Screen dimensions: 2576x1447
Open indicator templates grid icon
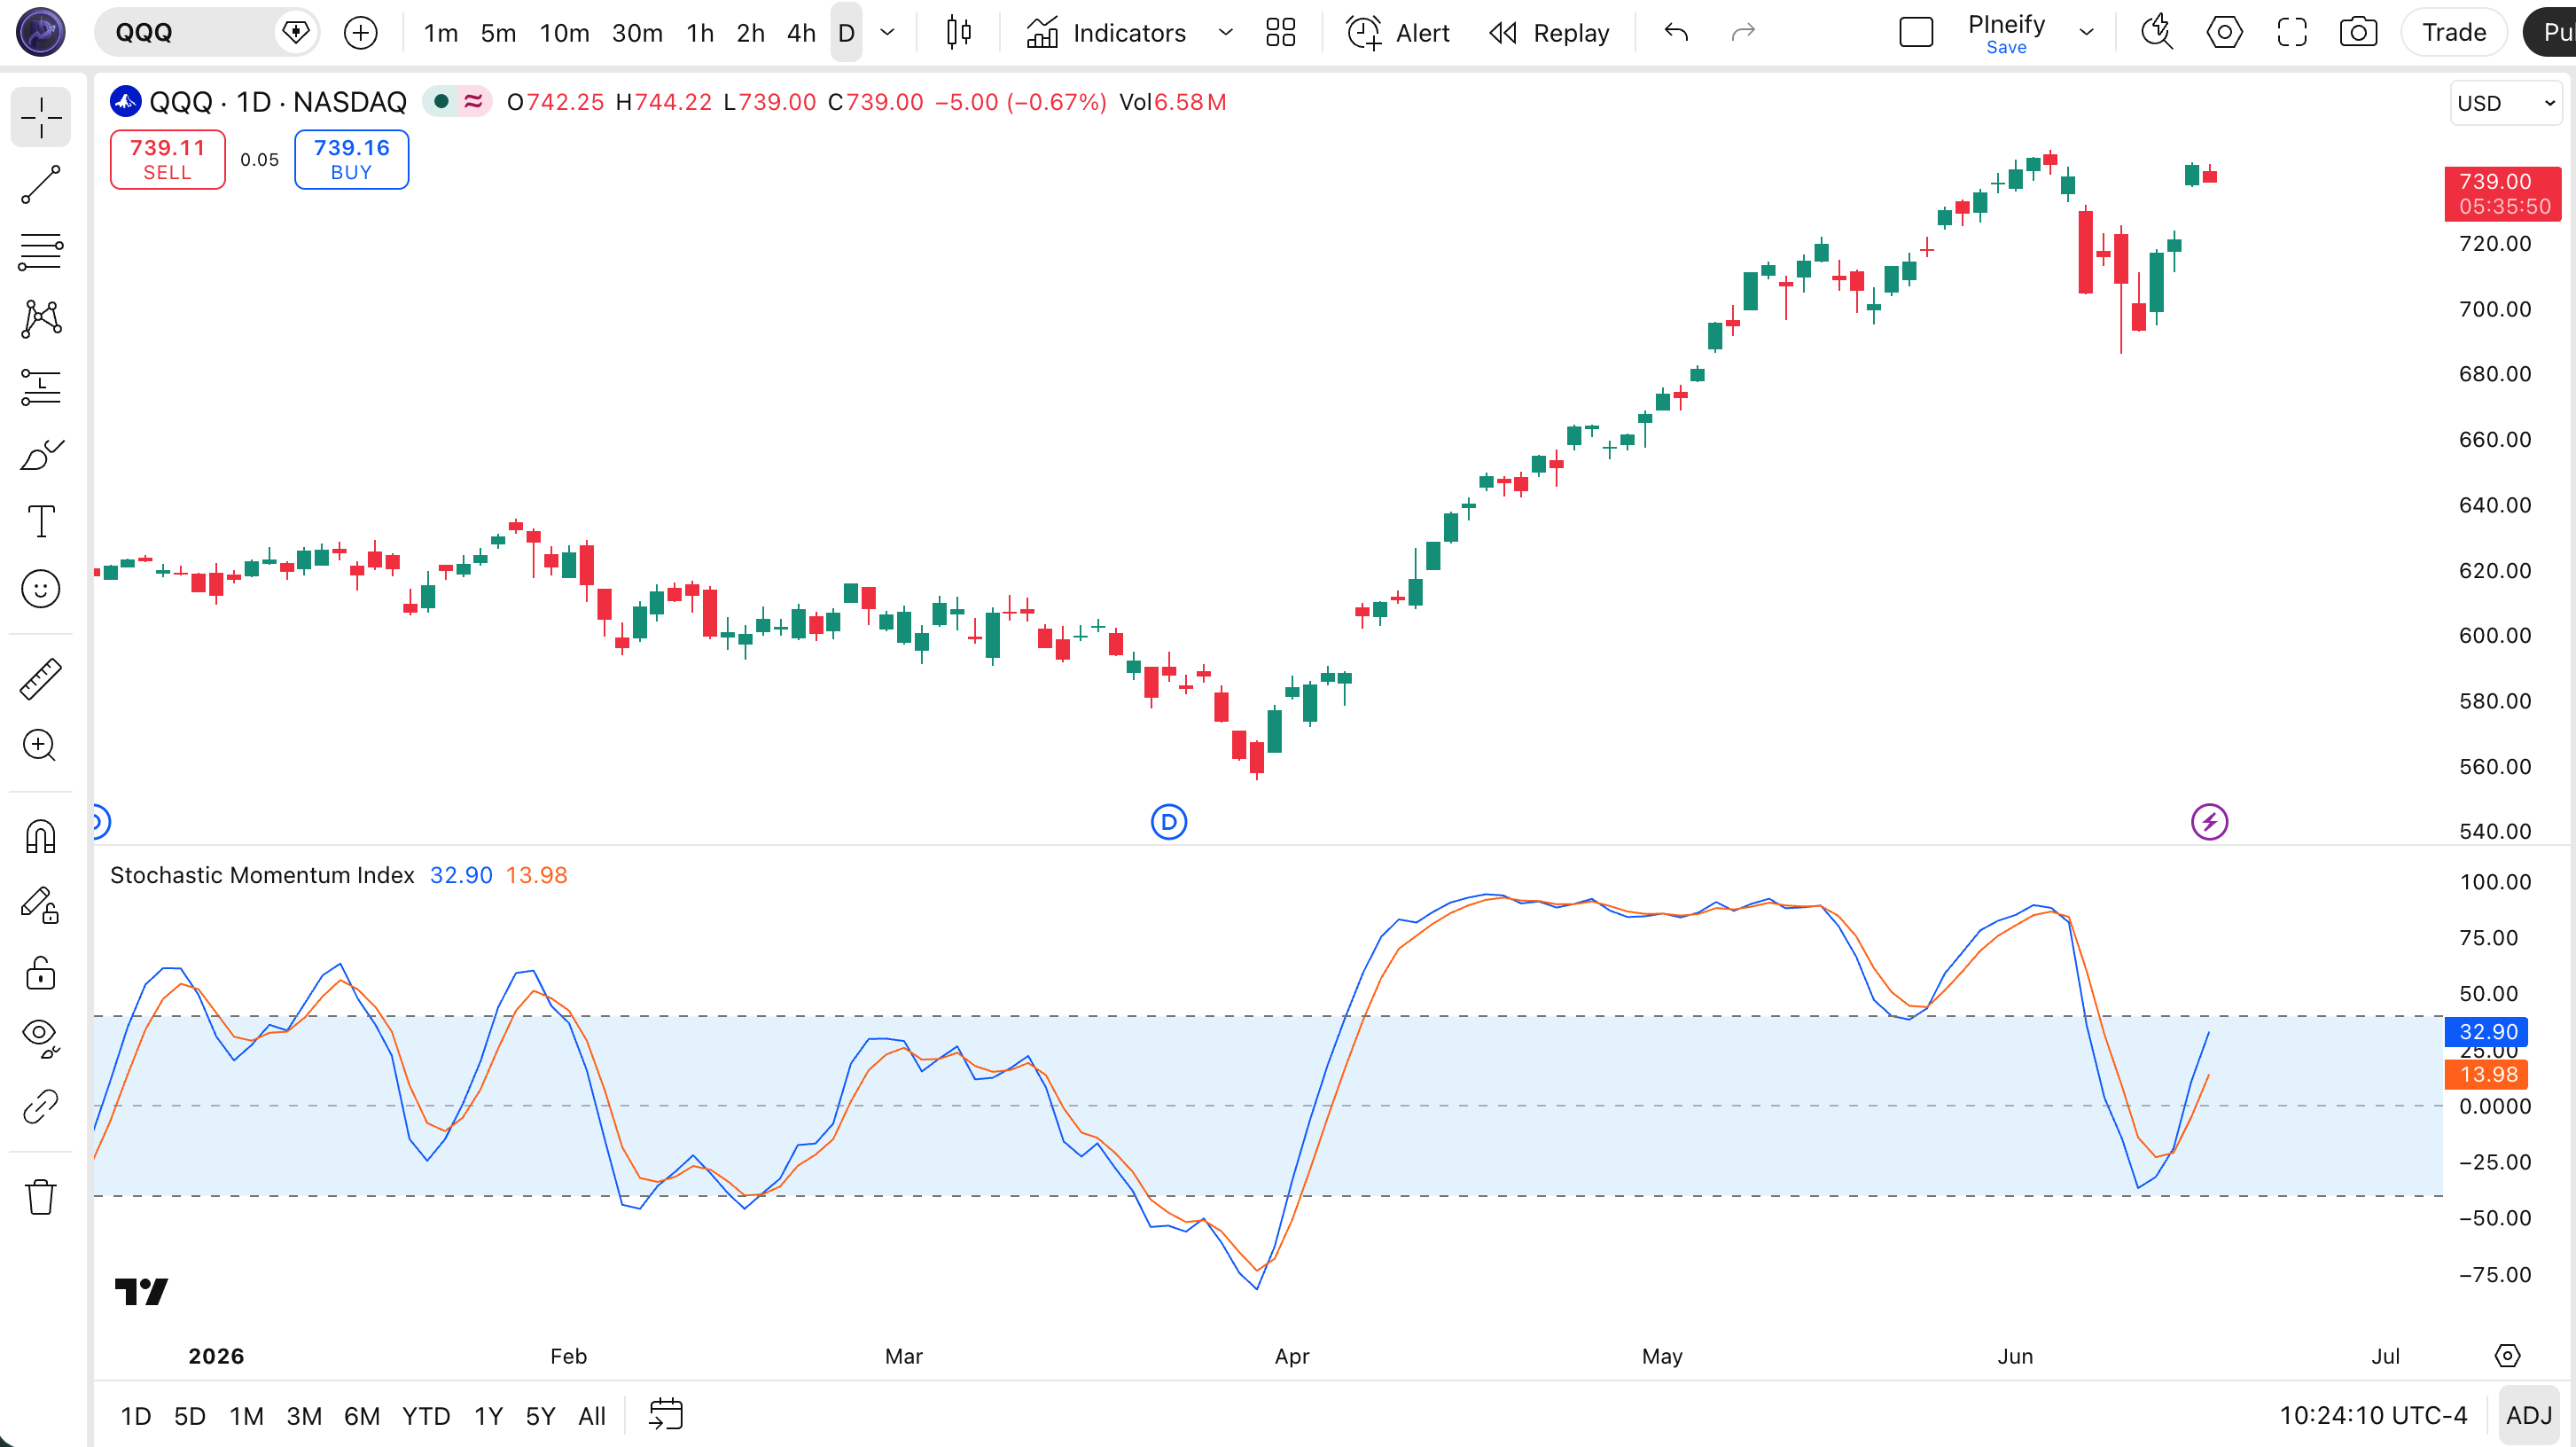click(1281, 33)
